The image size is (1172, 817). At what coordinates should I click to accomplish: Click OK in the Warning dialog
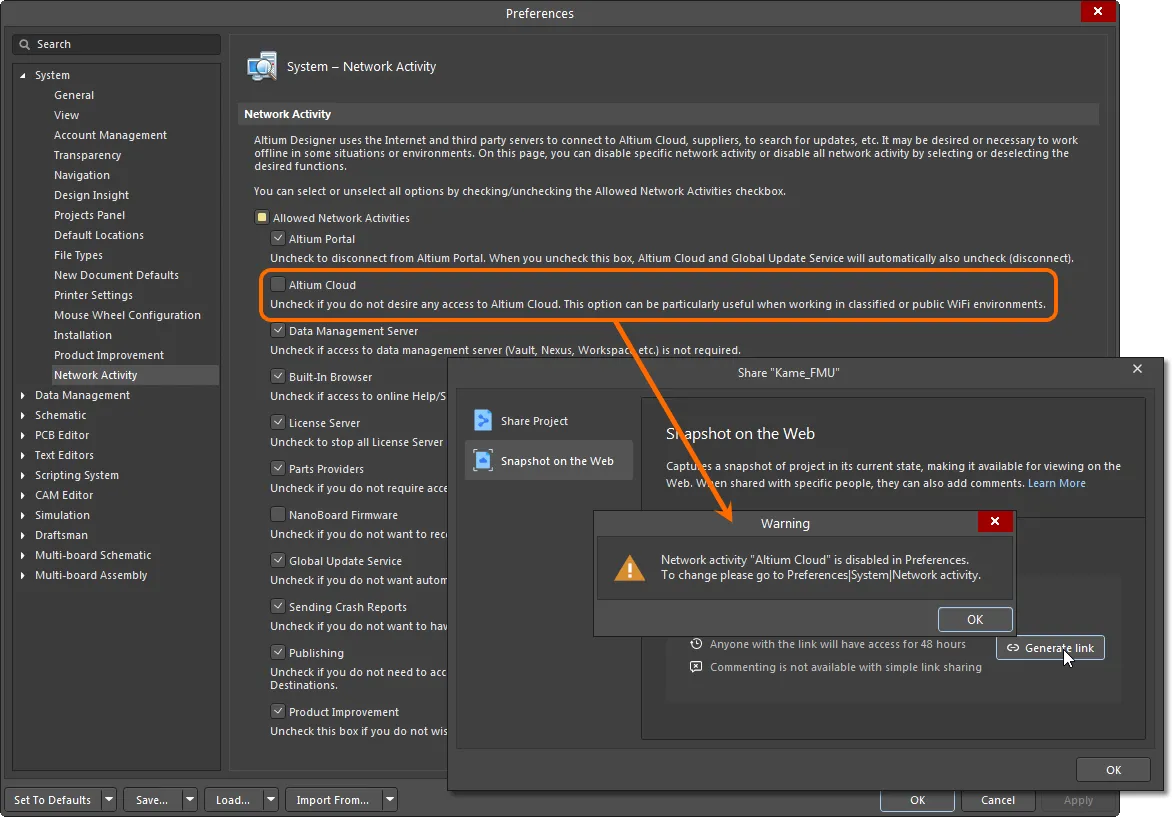click(975, 619)
